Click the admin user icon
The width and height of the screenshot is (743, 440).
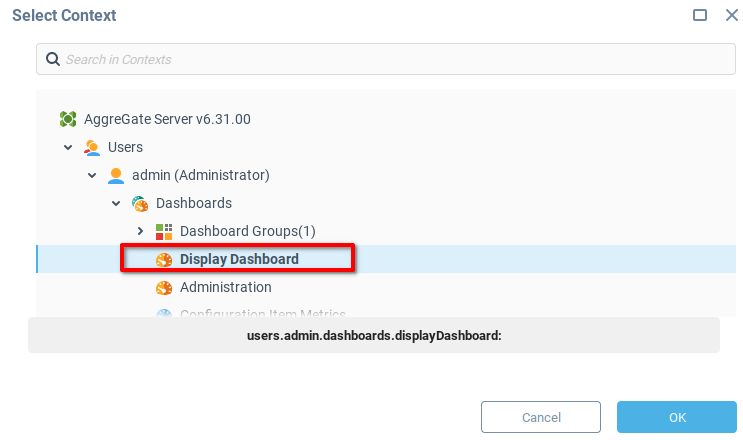116,175
